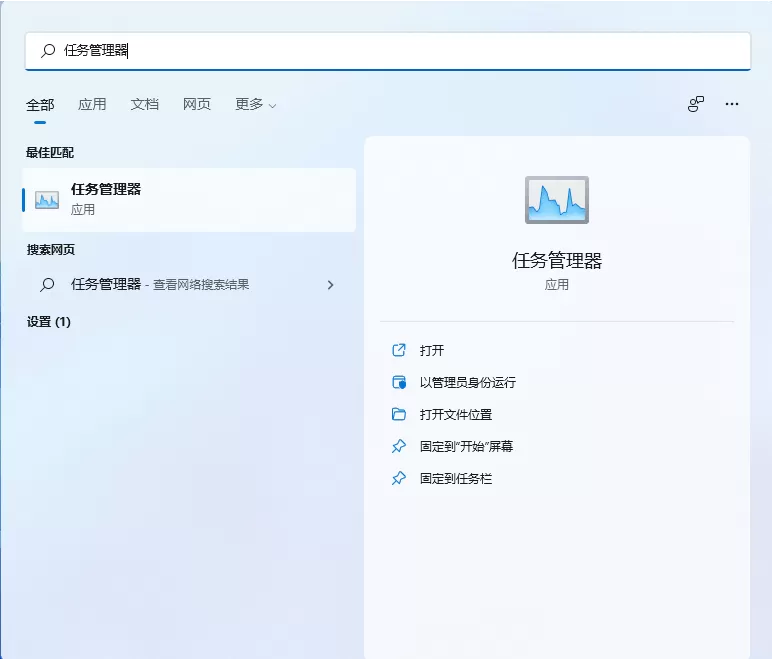Click the 最佳匹配 heading
The image size is (772, 659).
[50, 153]
